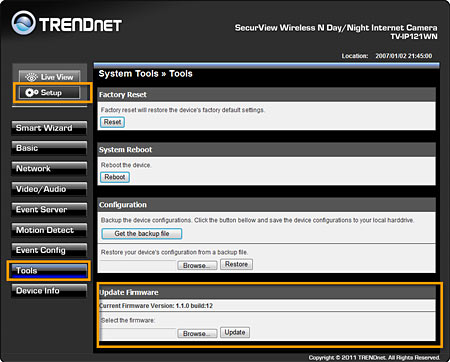
Task: Open the Setup page
Action: [49, 92]
